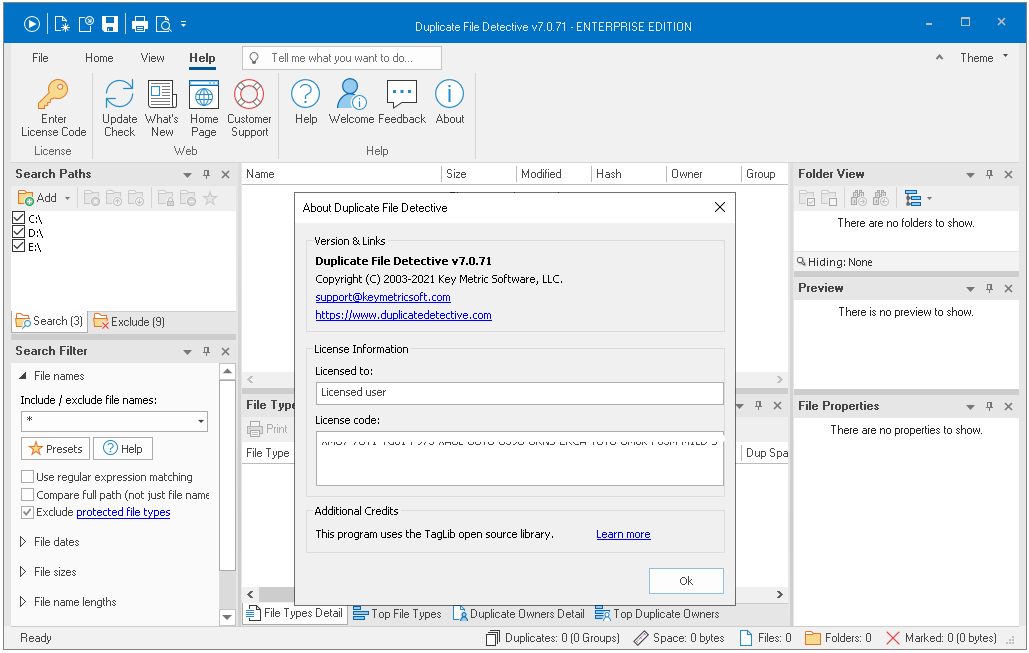The image size is (1029, 653).
Task: Open the File menu
Action: point(40,58)
